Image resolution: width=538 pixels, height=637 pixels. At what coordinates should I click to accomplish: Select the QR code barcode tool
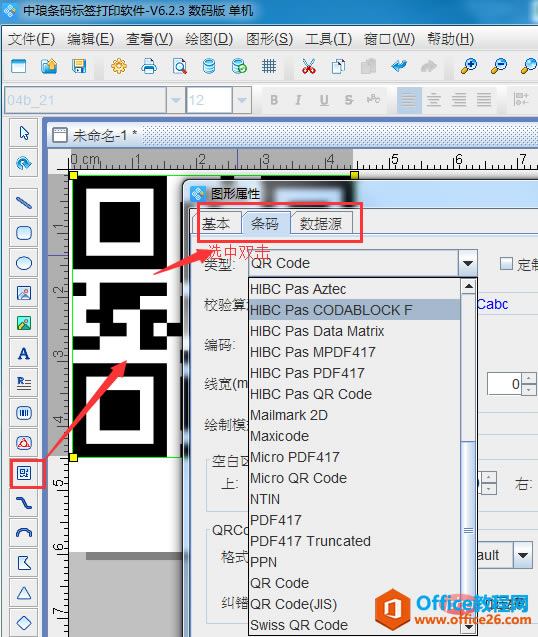(x=24, y=473)
